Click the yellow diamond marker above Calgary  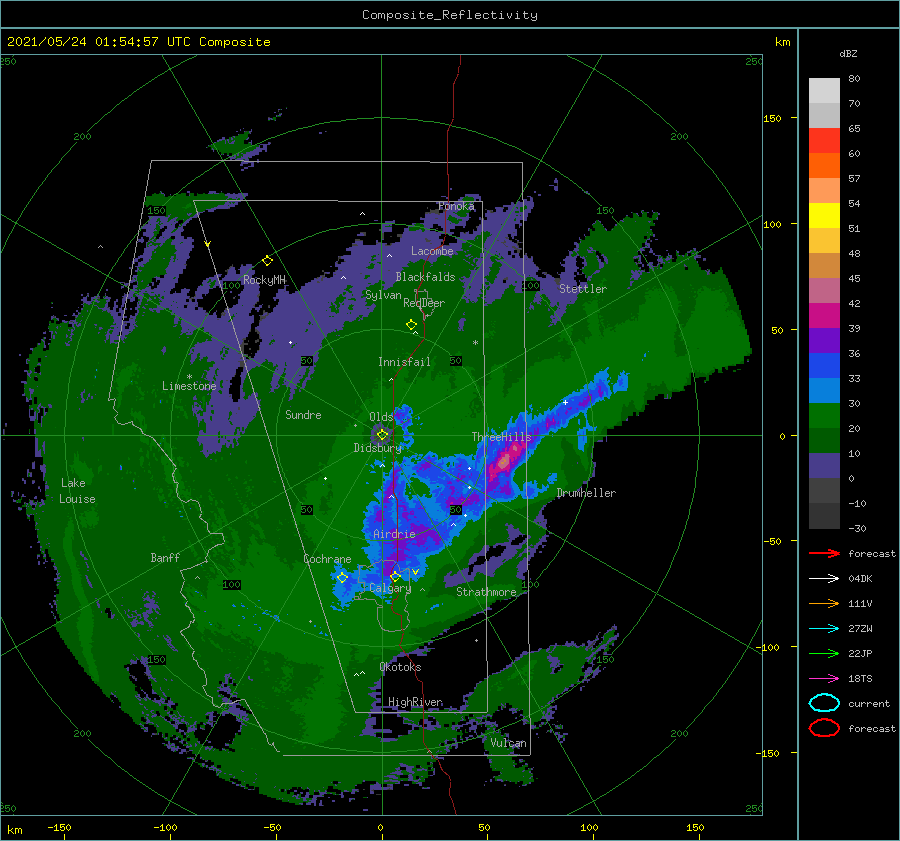[x=395, y=576]
